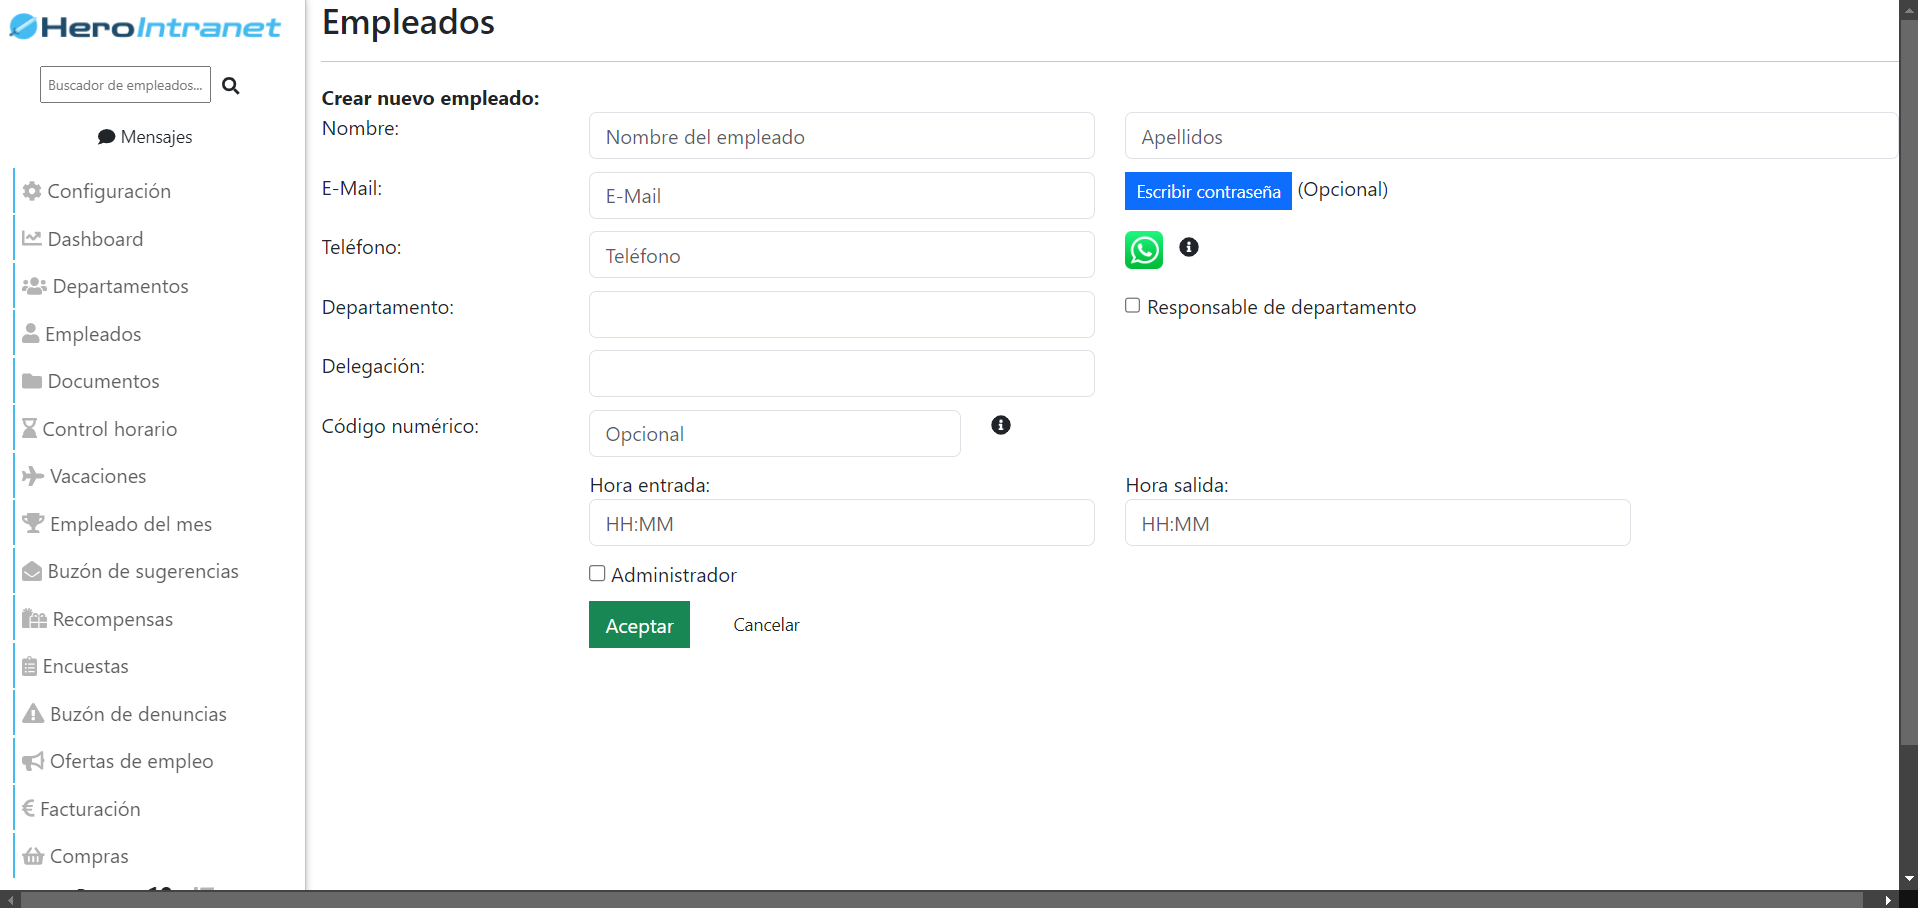Open the Dashboard menu item
This screenshot has width=1918, height=908.
tap(95, 239)
